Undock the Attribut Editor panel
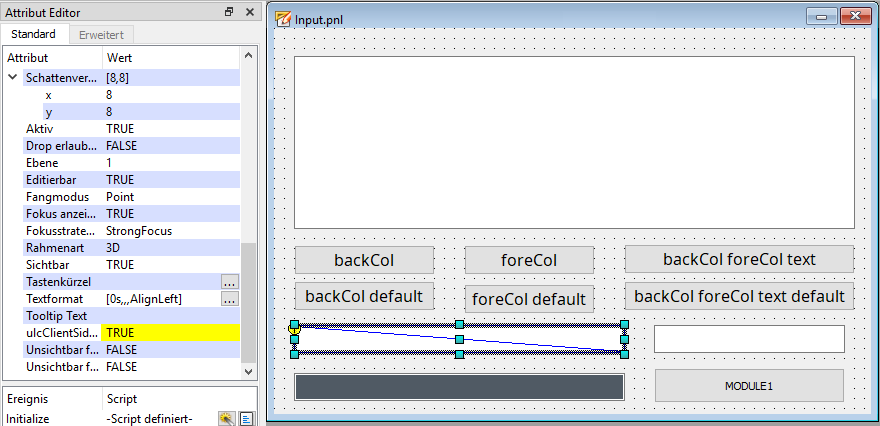This screenshot has width=880, height=426. click(x=229, y=12)
